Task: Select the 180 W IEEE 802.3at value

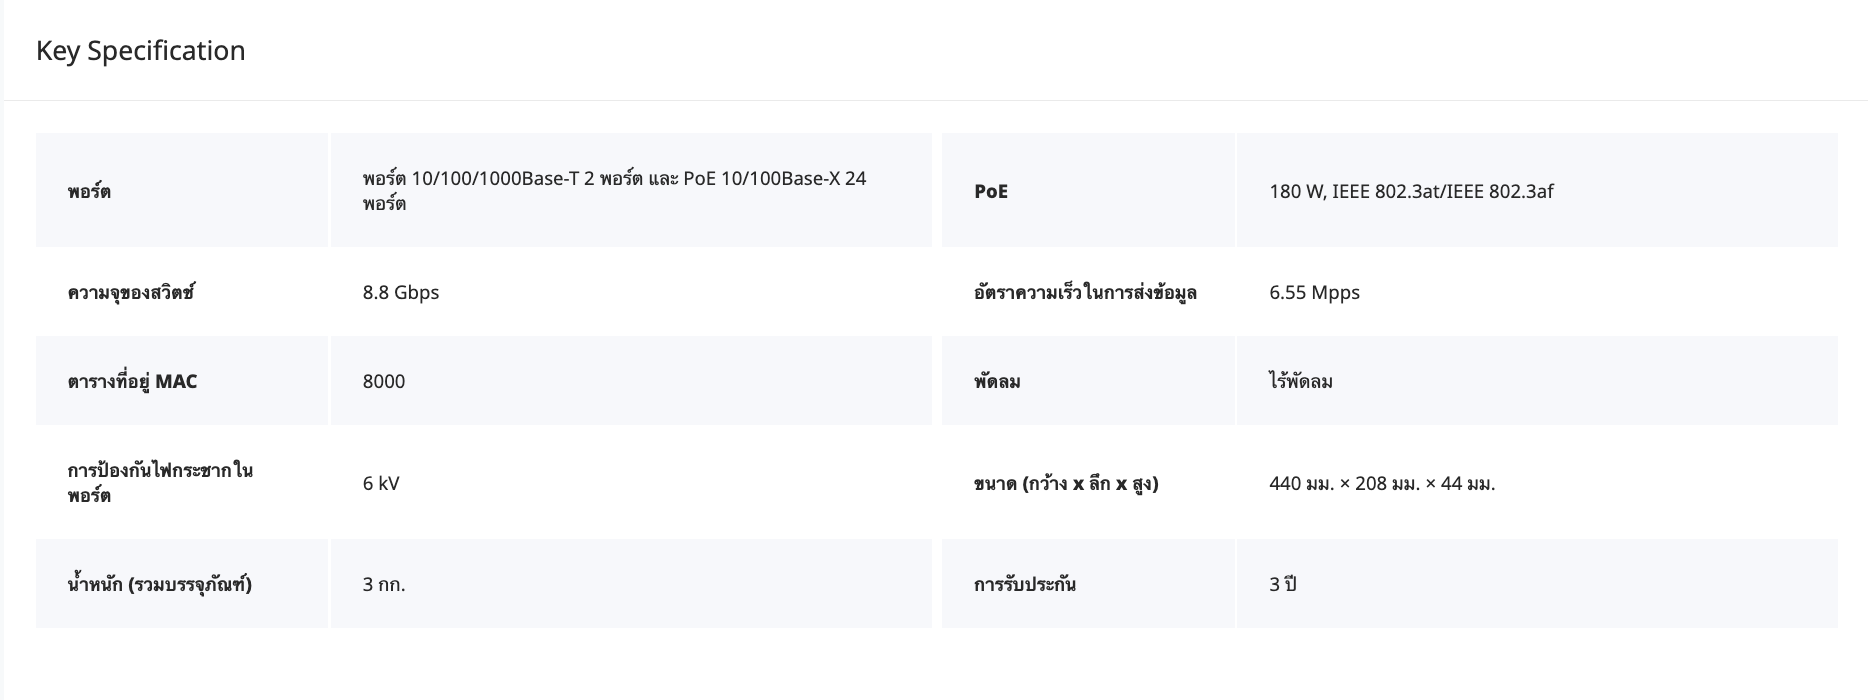Action: click(x=1411, y=191)
